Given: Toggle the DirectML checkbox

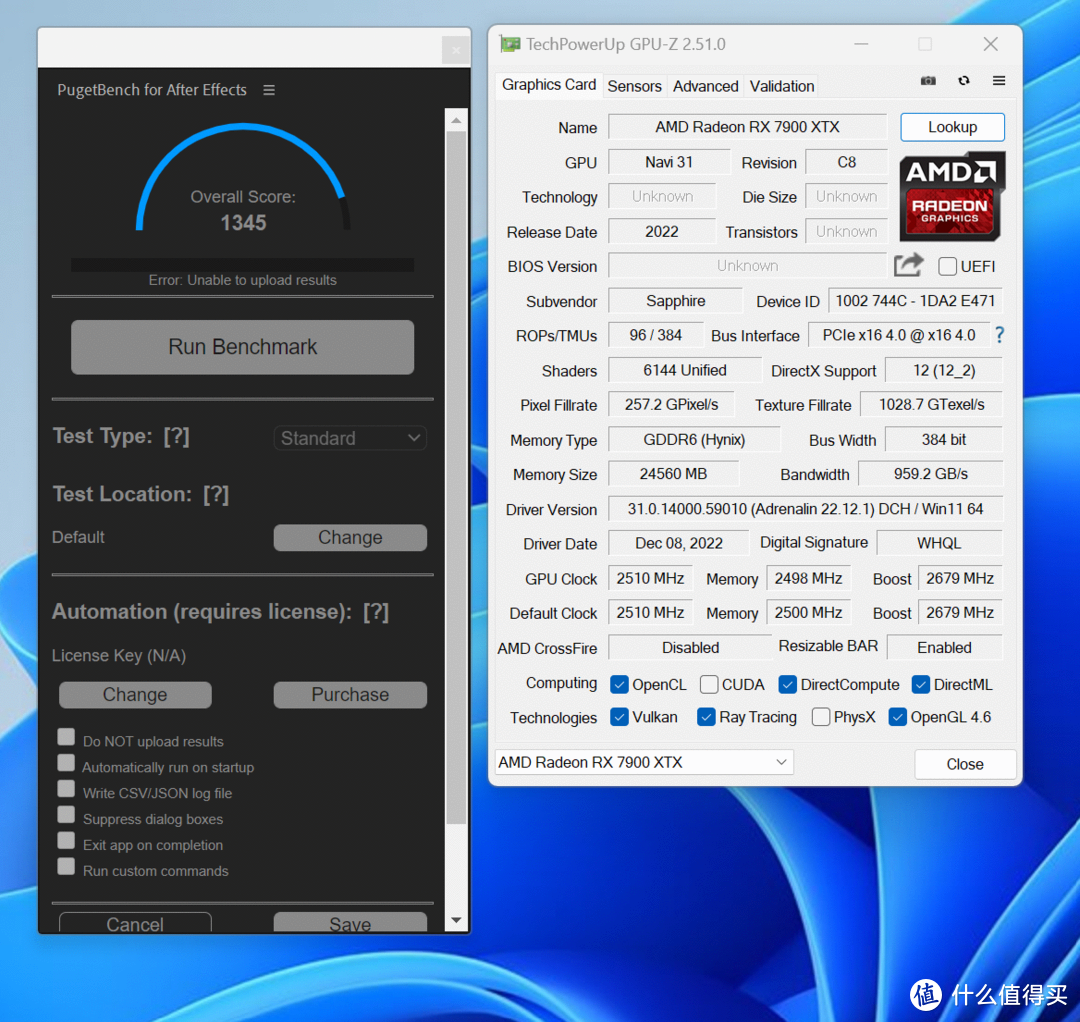Looking at the screenshot, I should point(920,685).
